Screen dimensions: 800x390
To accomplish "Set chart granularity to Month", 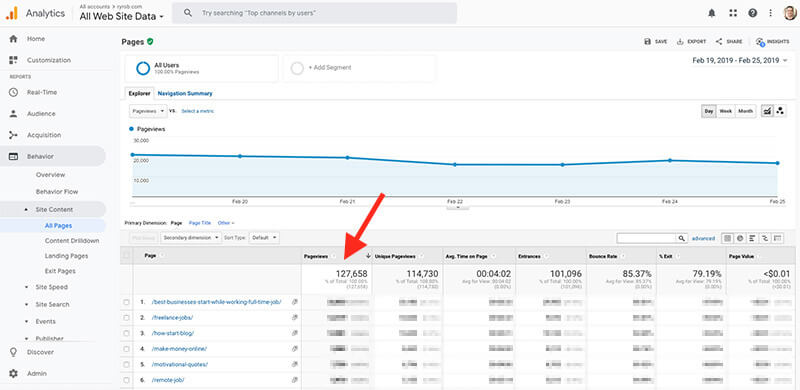I will tap(745, 111).
